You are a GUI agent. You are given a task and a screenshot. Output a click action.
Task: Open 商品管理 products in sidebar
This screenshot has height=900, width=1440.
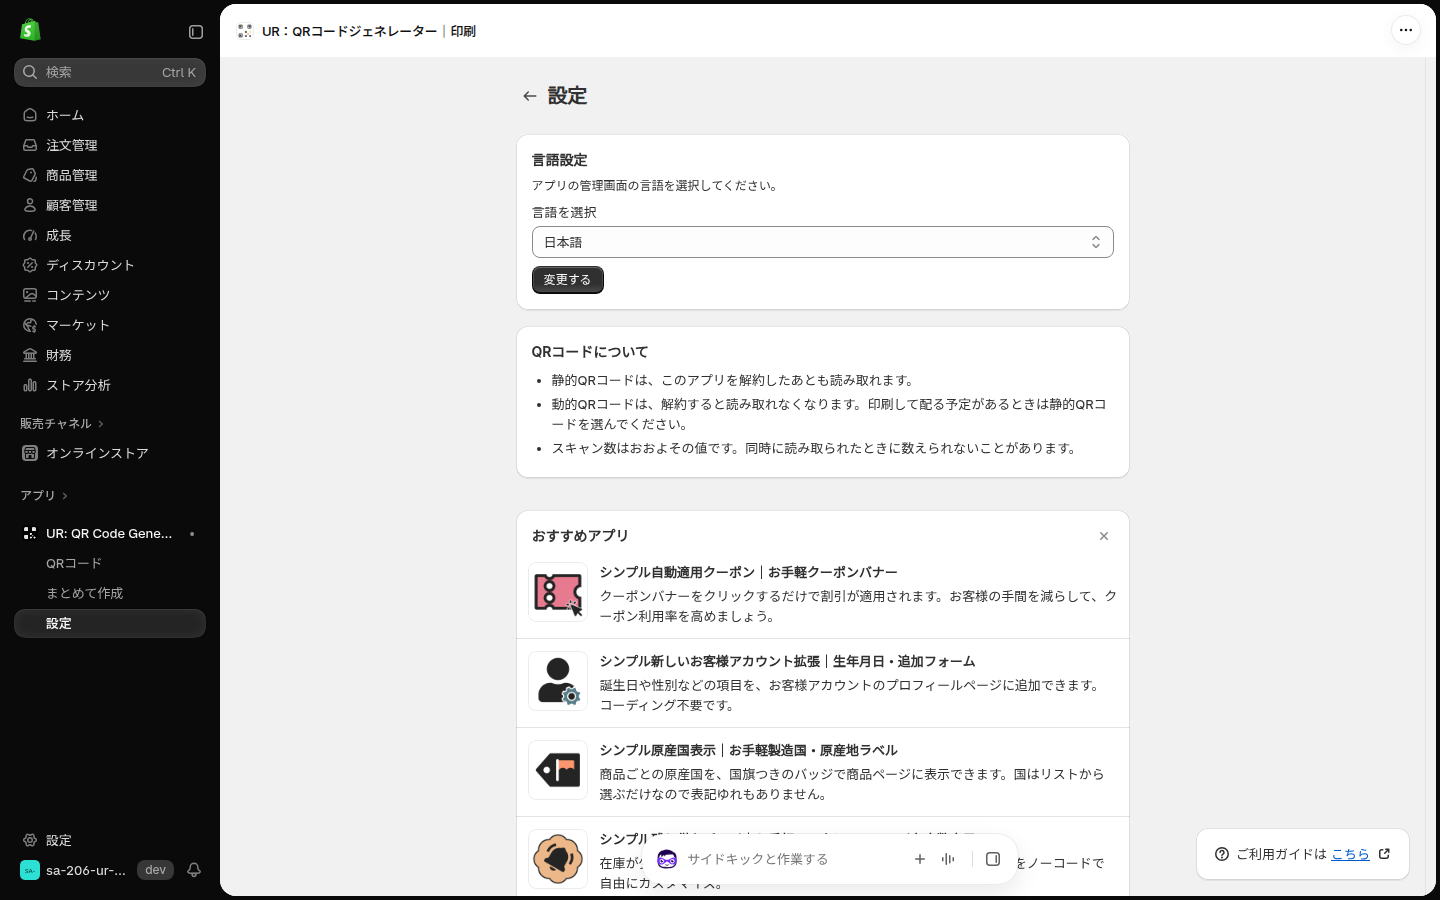110,175
